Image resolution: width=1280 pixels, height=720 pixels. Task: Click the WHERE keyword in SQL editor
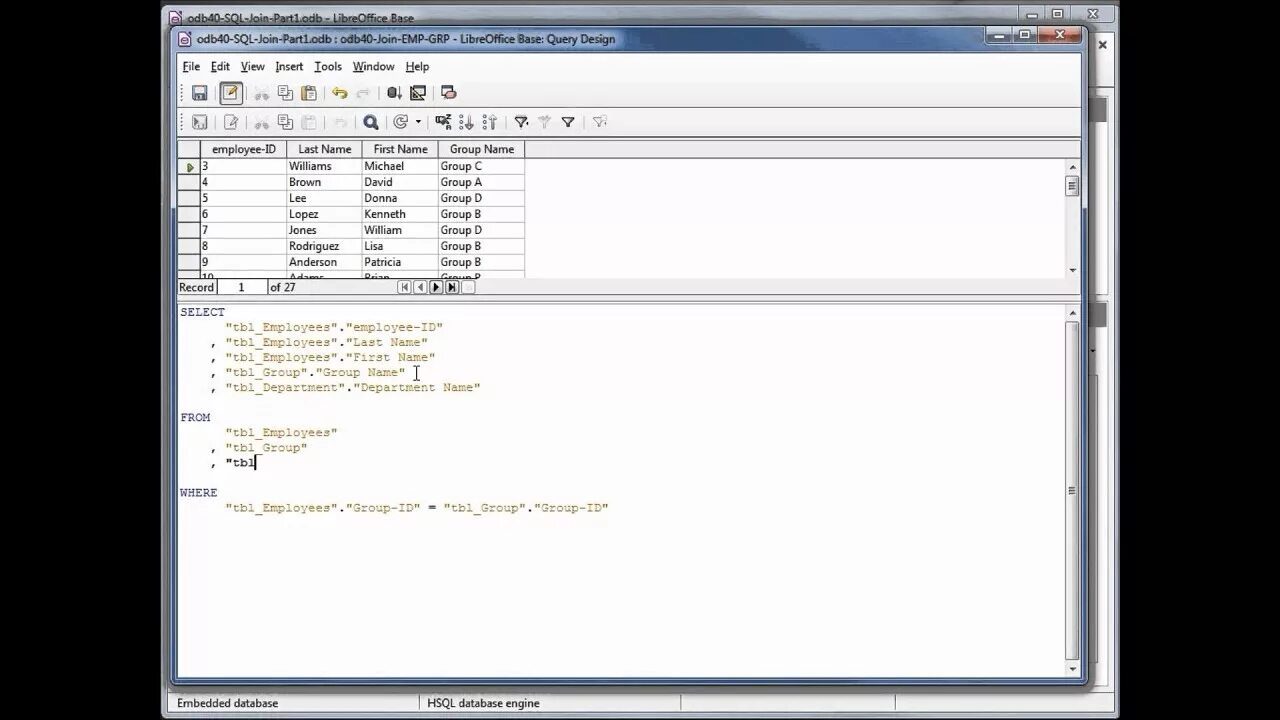[199, 492]
